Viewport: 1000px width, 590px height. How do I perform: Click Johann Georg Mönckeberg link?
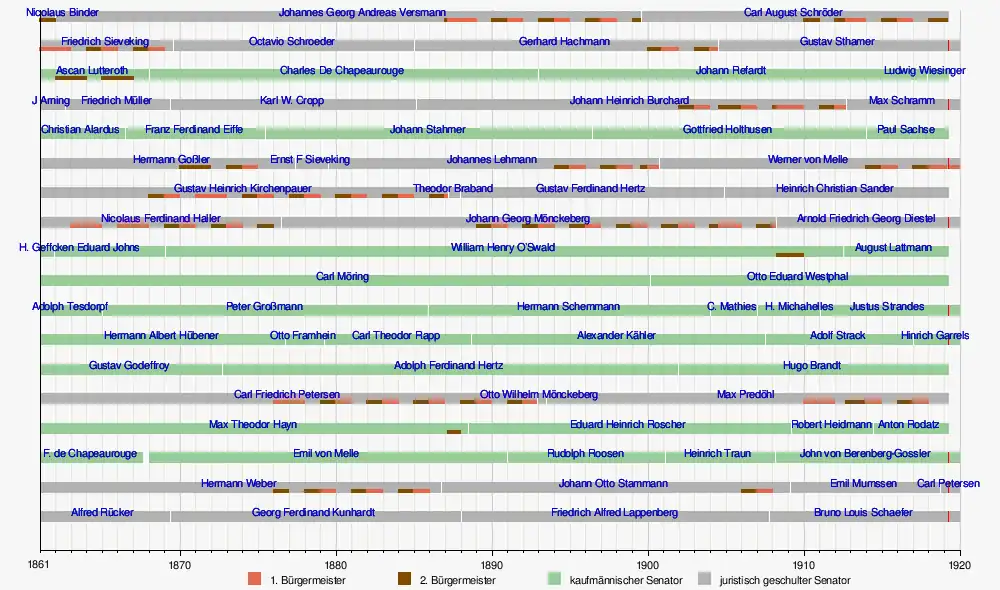[527, 219]
